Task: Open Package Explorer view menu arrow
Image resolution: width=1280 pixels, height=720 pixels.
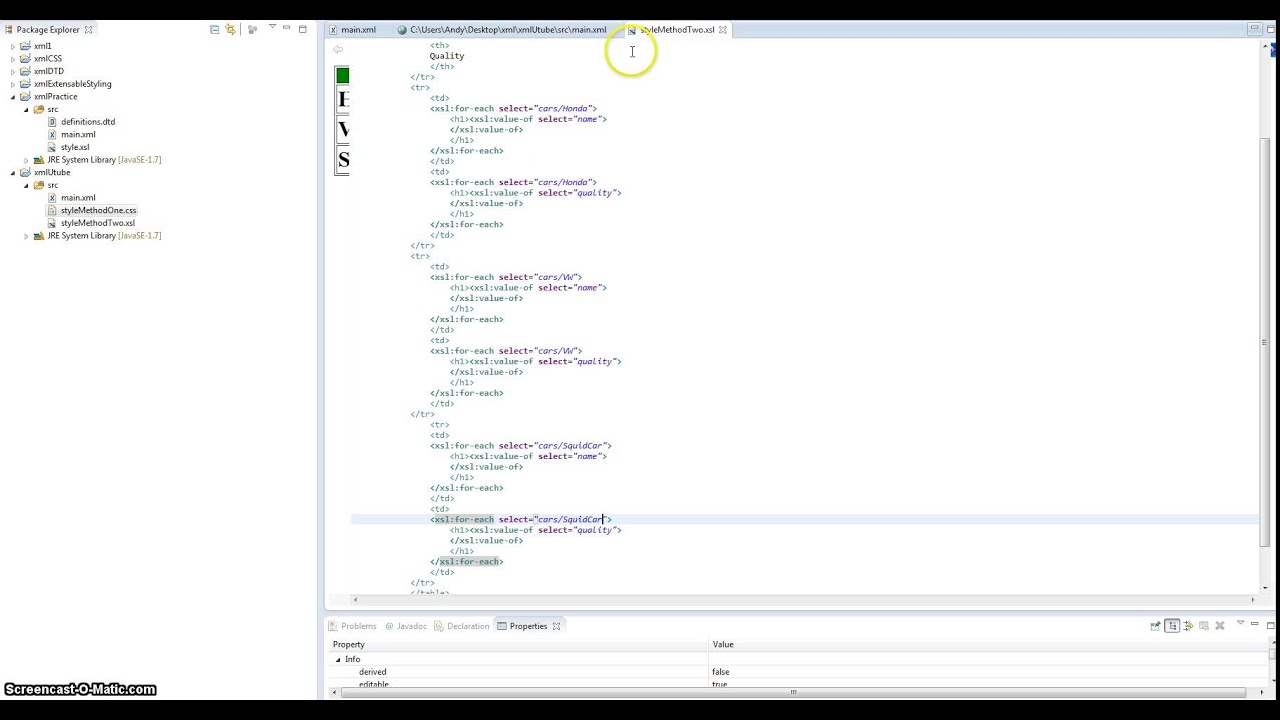Action: [x=271, y=28]
